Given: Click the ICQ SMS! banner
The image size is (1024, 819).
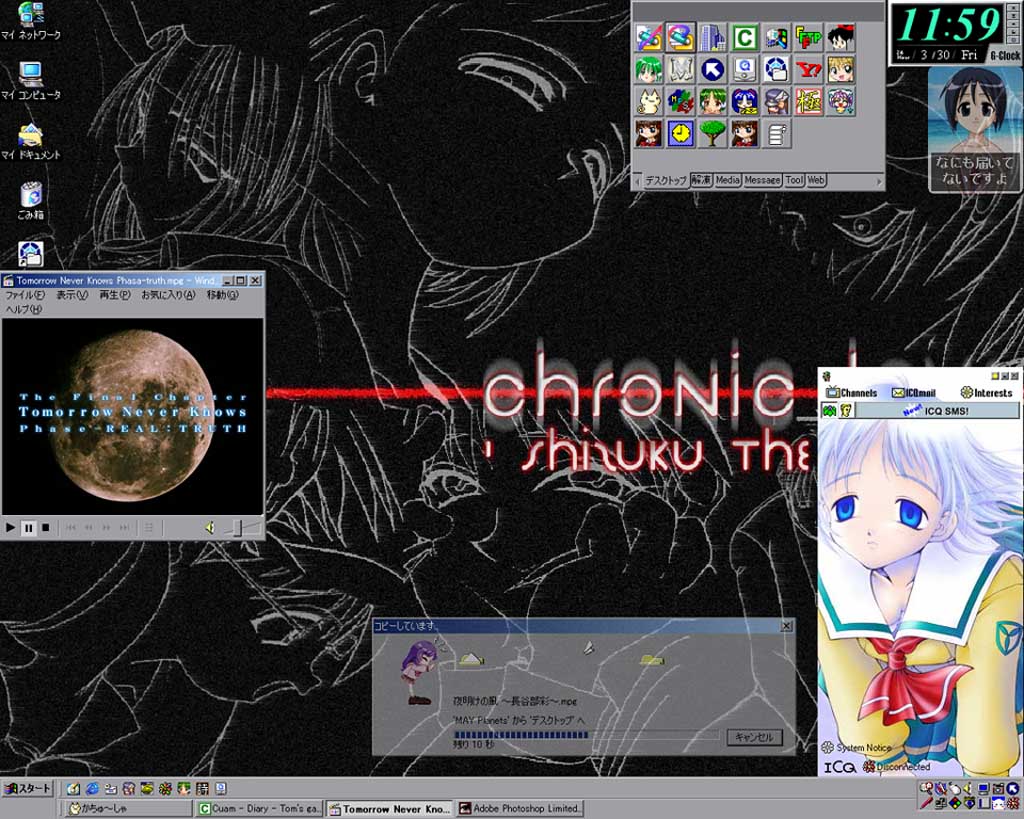Looking at the screenshot, I should 937,411.
